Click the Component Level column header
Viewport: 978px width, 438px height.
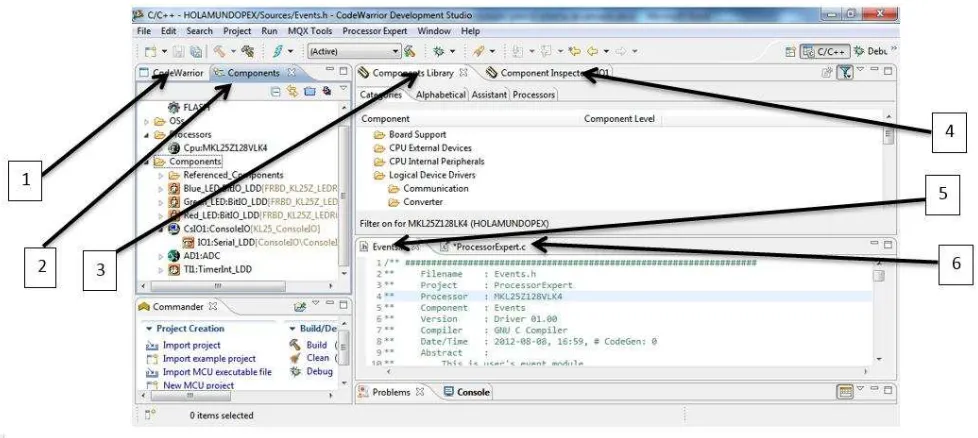pyautogui.click(x=619, y=119)
